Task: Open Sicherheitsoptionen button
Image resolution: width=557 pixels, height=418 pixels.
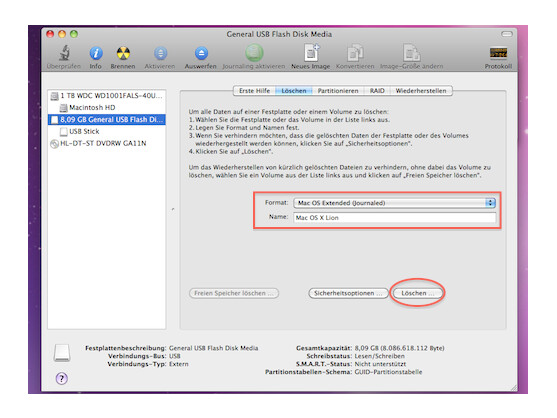Action: 348,293
